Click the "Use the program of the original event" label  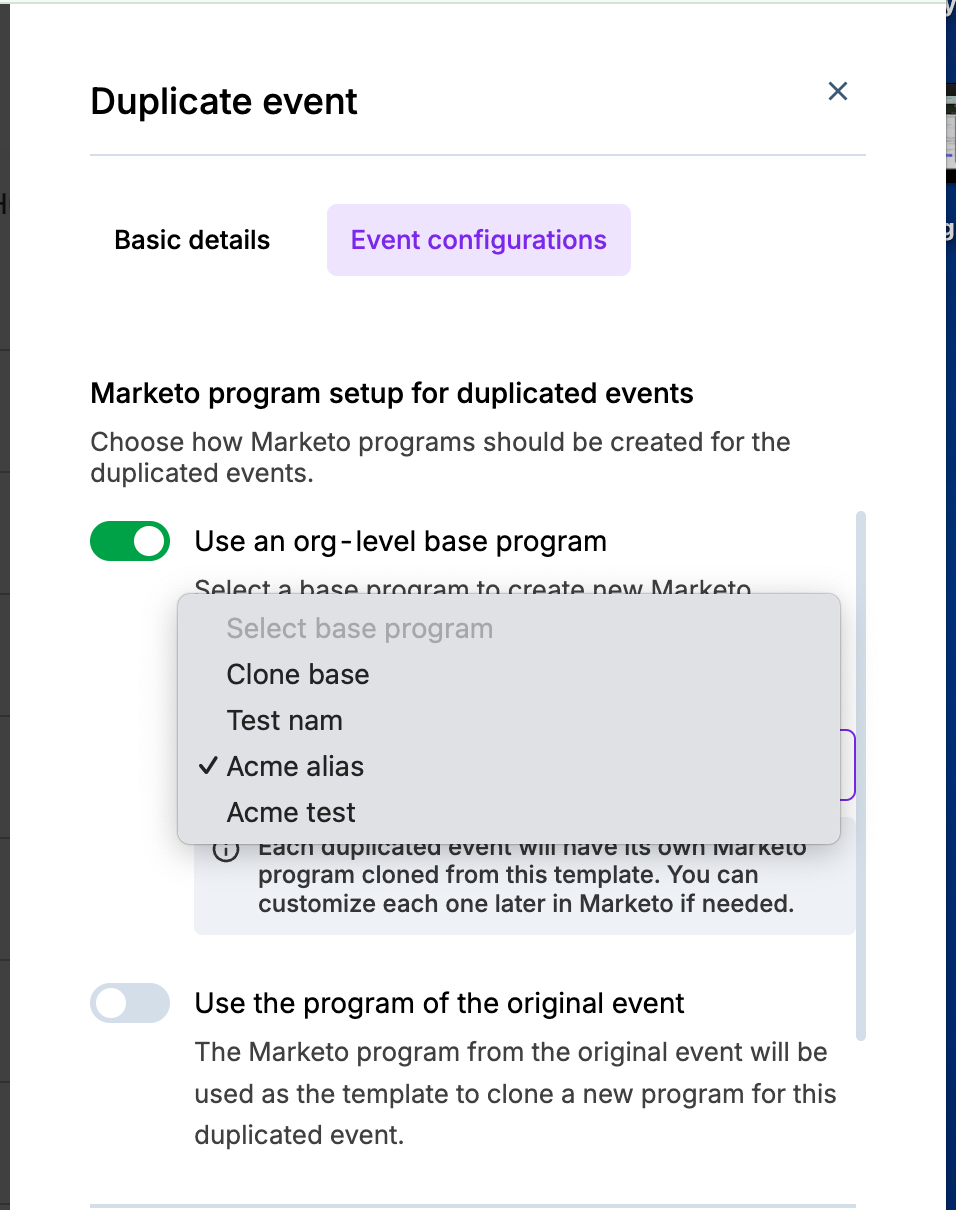point(439,1003)
